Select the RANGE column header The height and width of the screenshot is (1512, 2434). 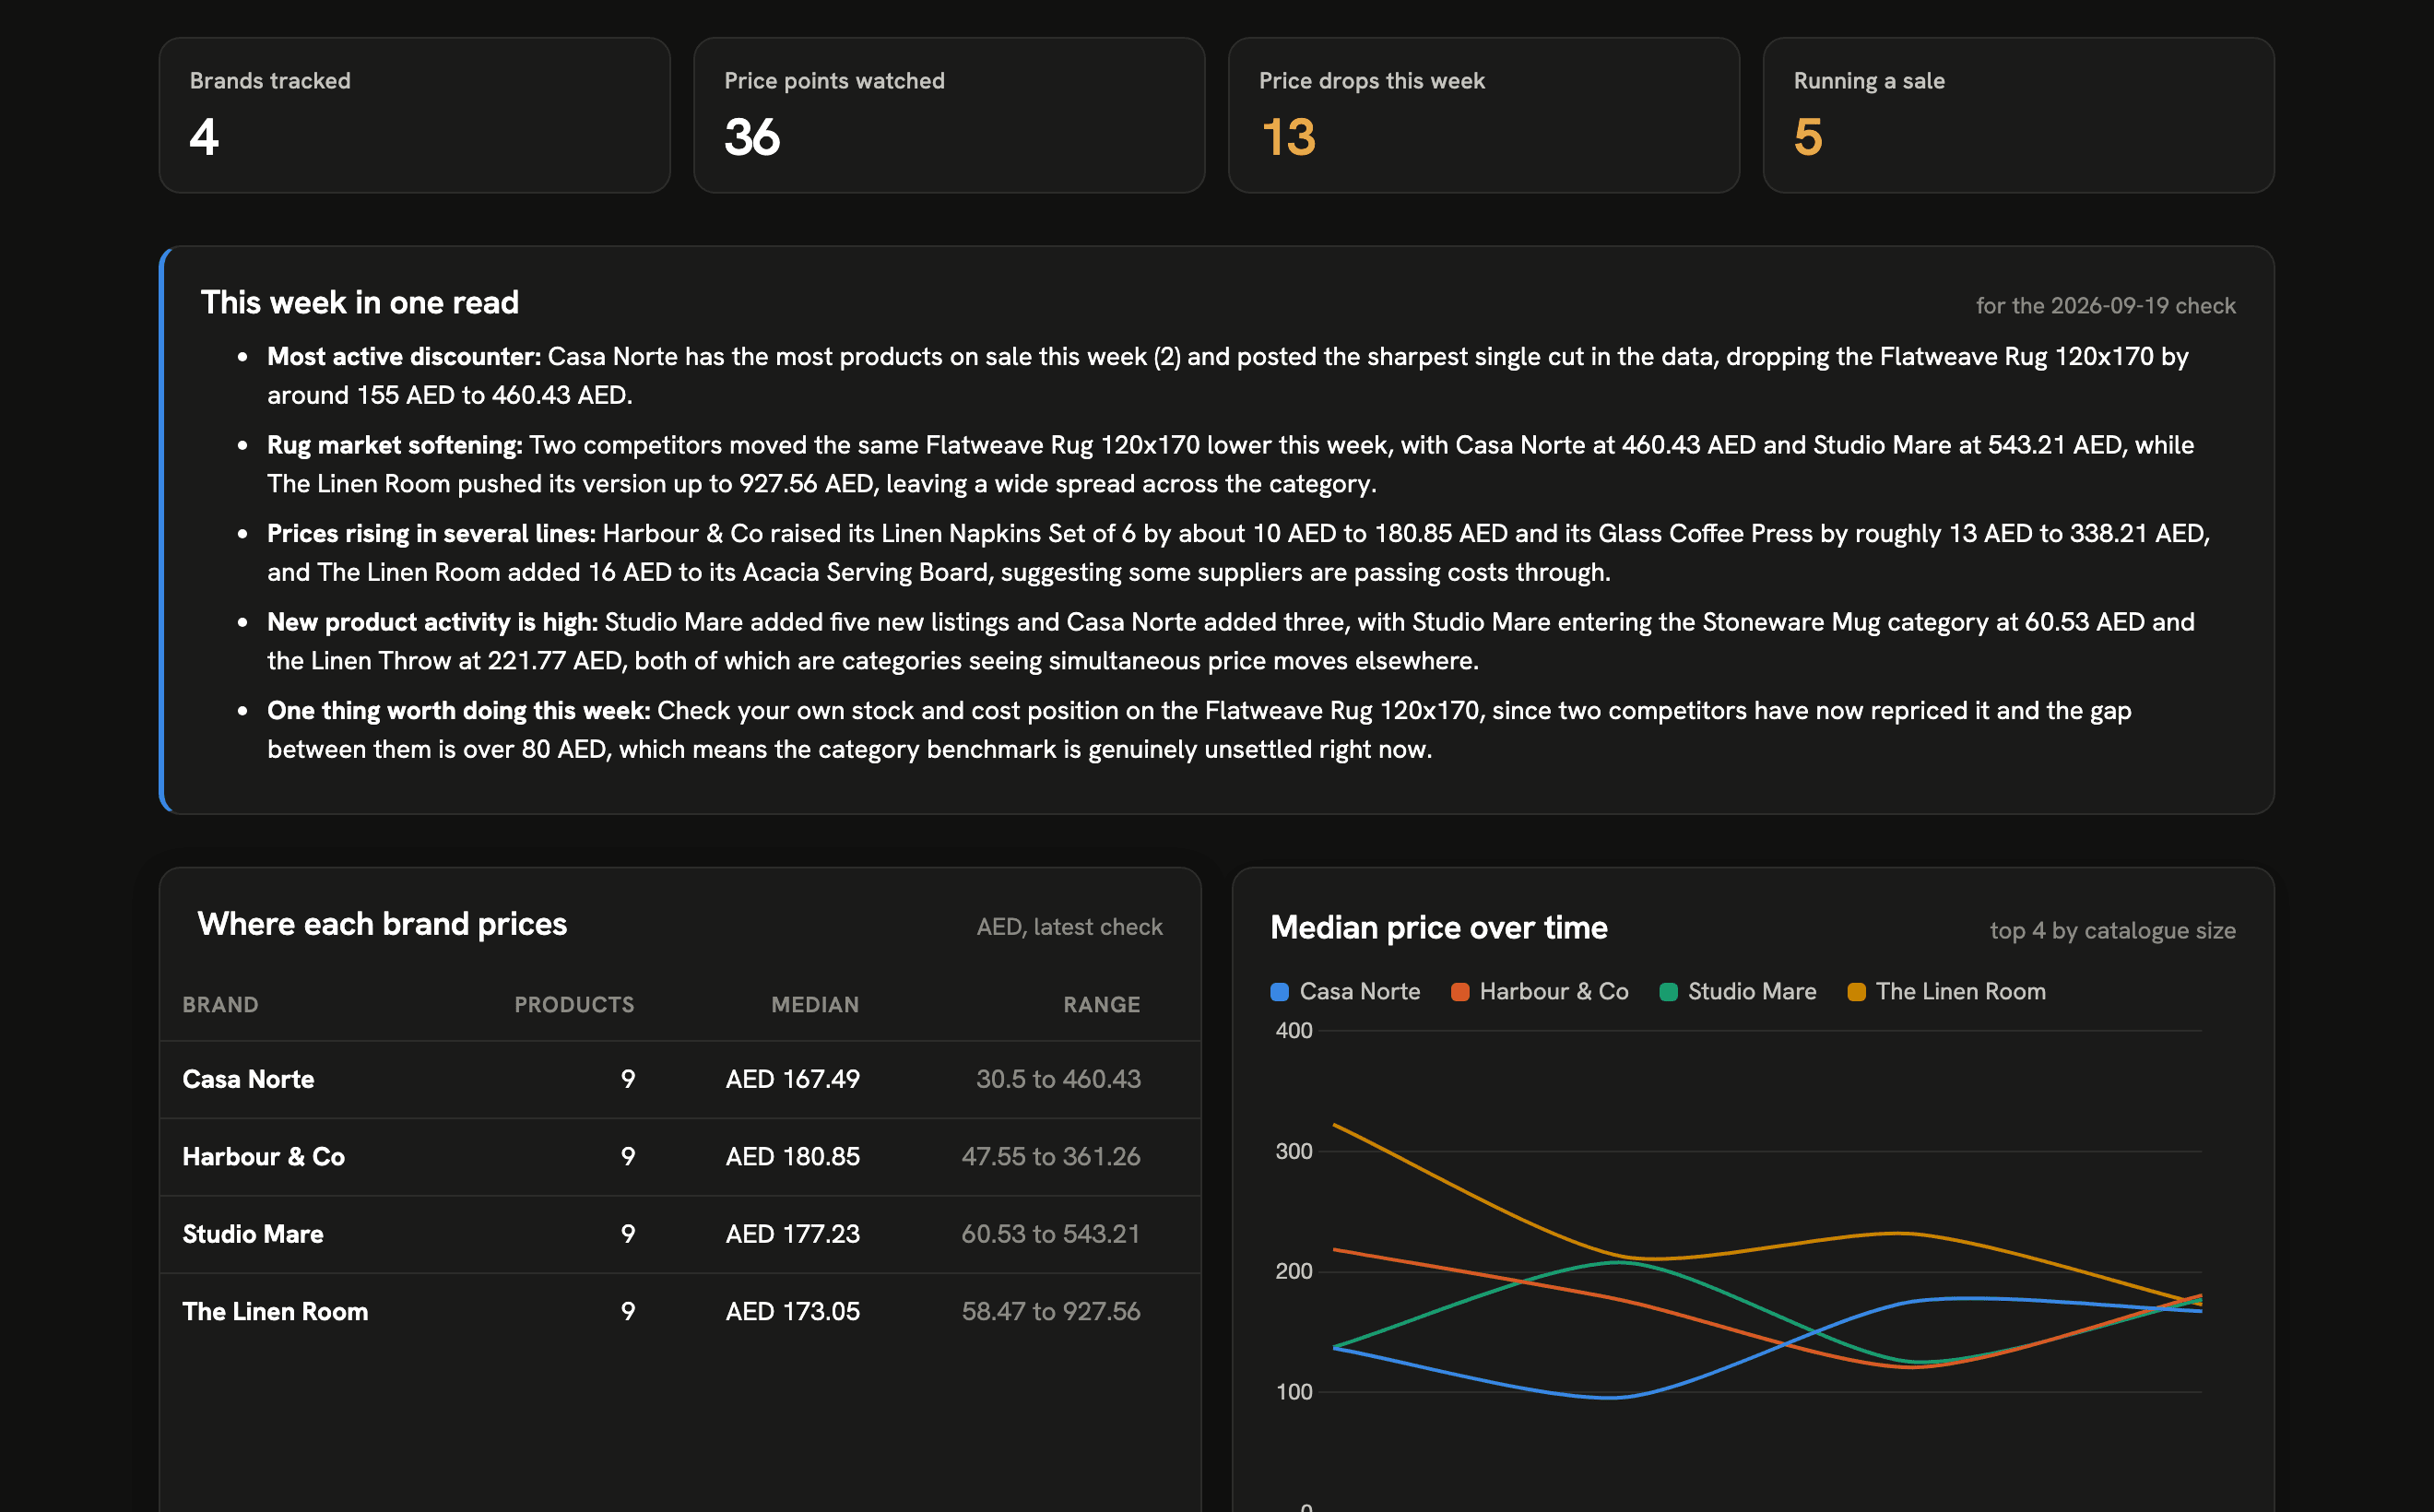(1101, 1005)
